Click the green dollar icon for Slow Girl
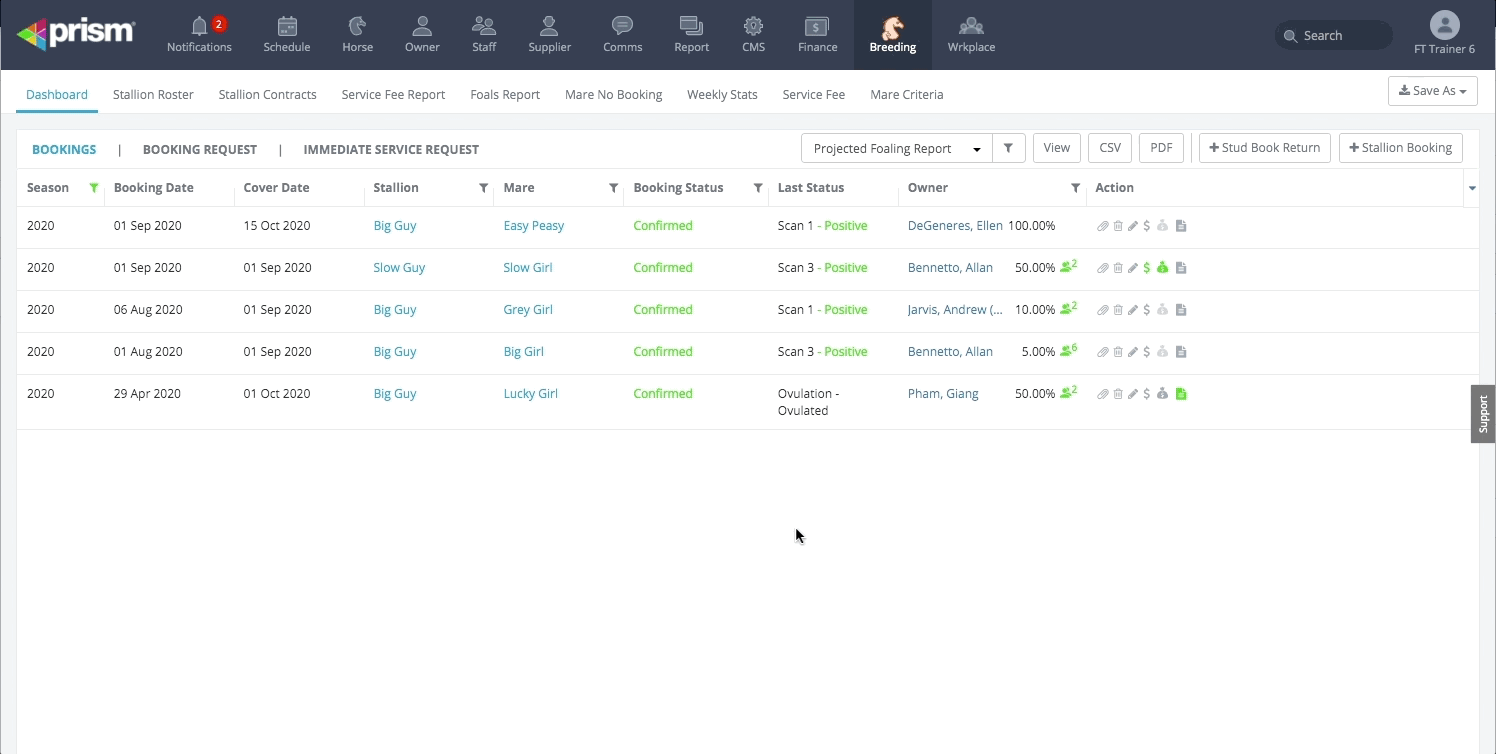Viewport: 1496px width, 754px height. 1147,268
